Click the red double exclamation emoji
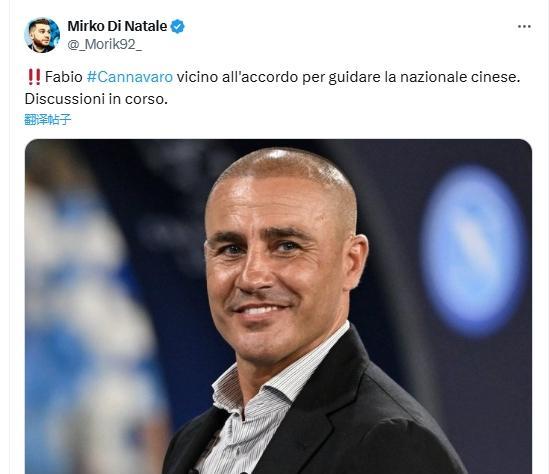Screen dimensions: 549x474 (x=34, y=77)
